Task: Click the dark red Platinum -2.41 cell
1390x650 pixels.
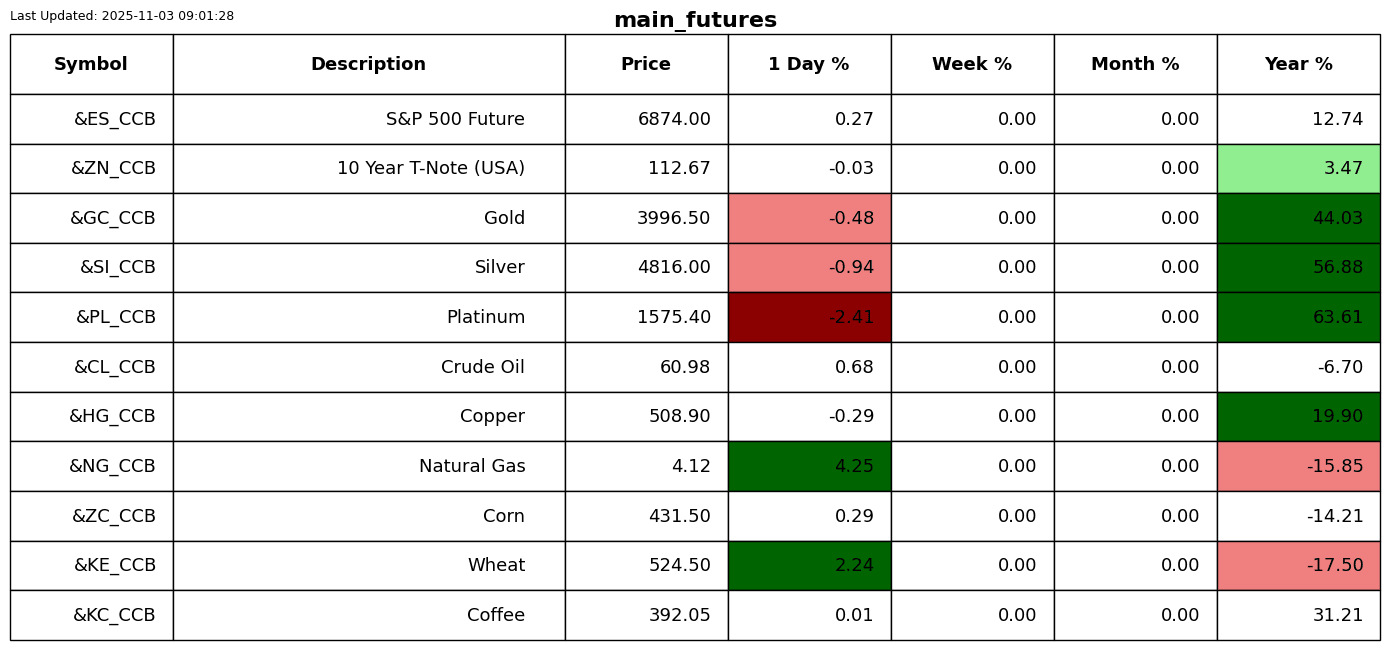Action: (809, 317)
